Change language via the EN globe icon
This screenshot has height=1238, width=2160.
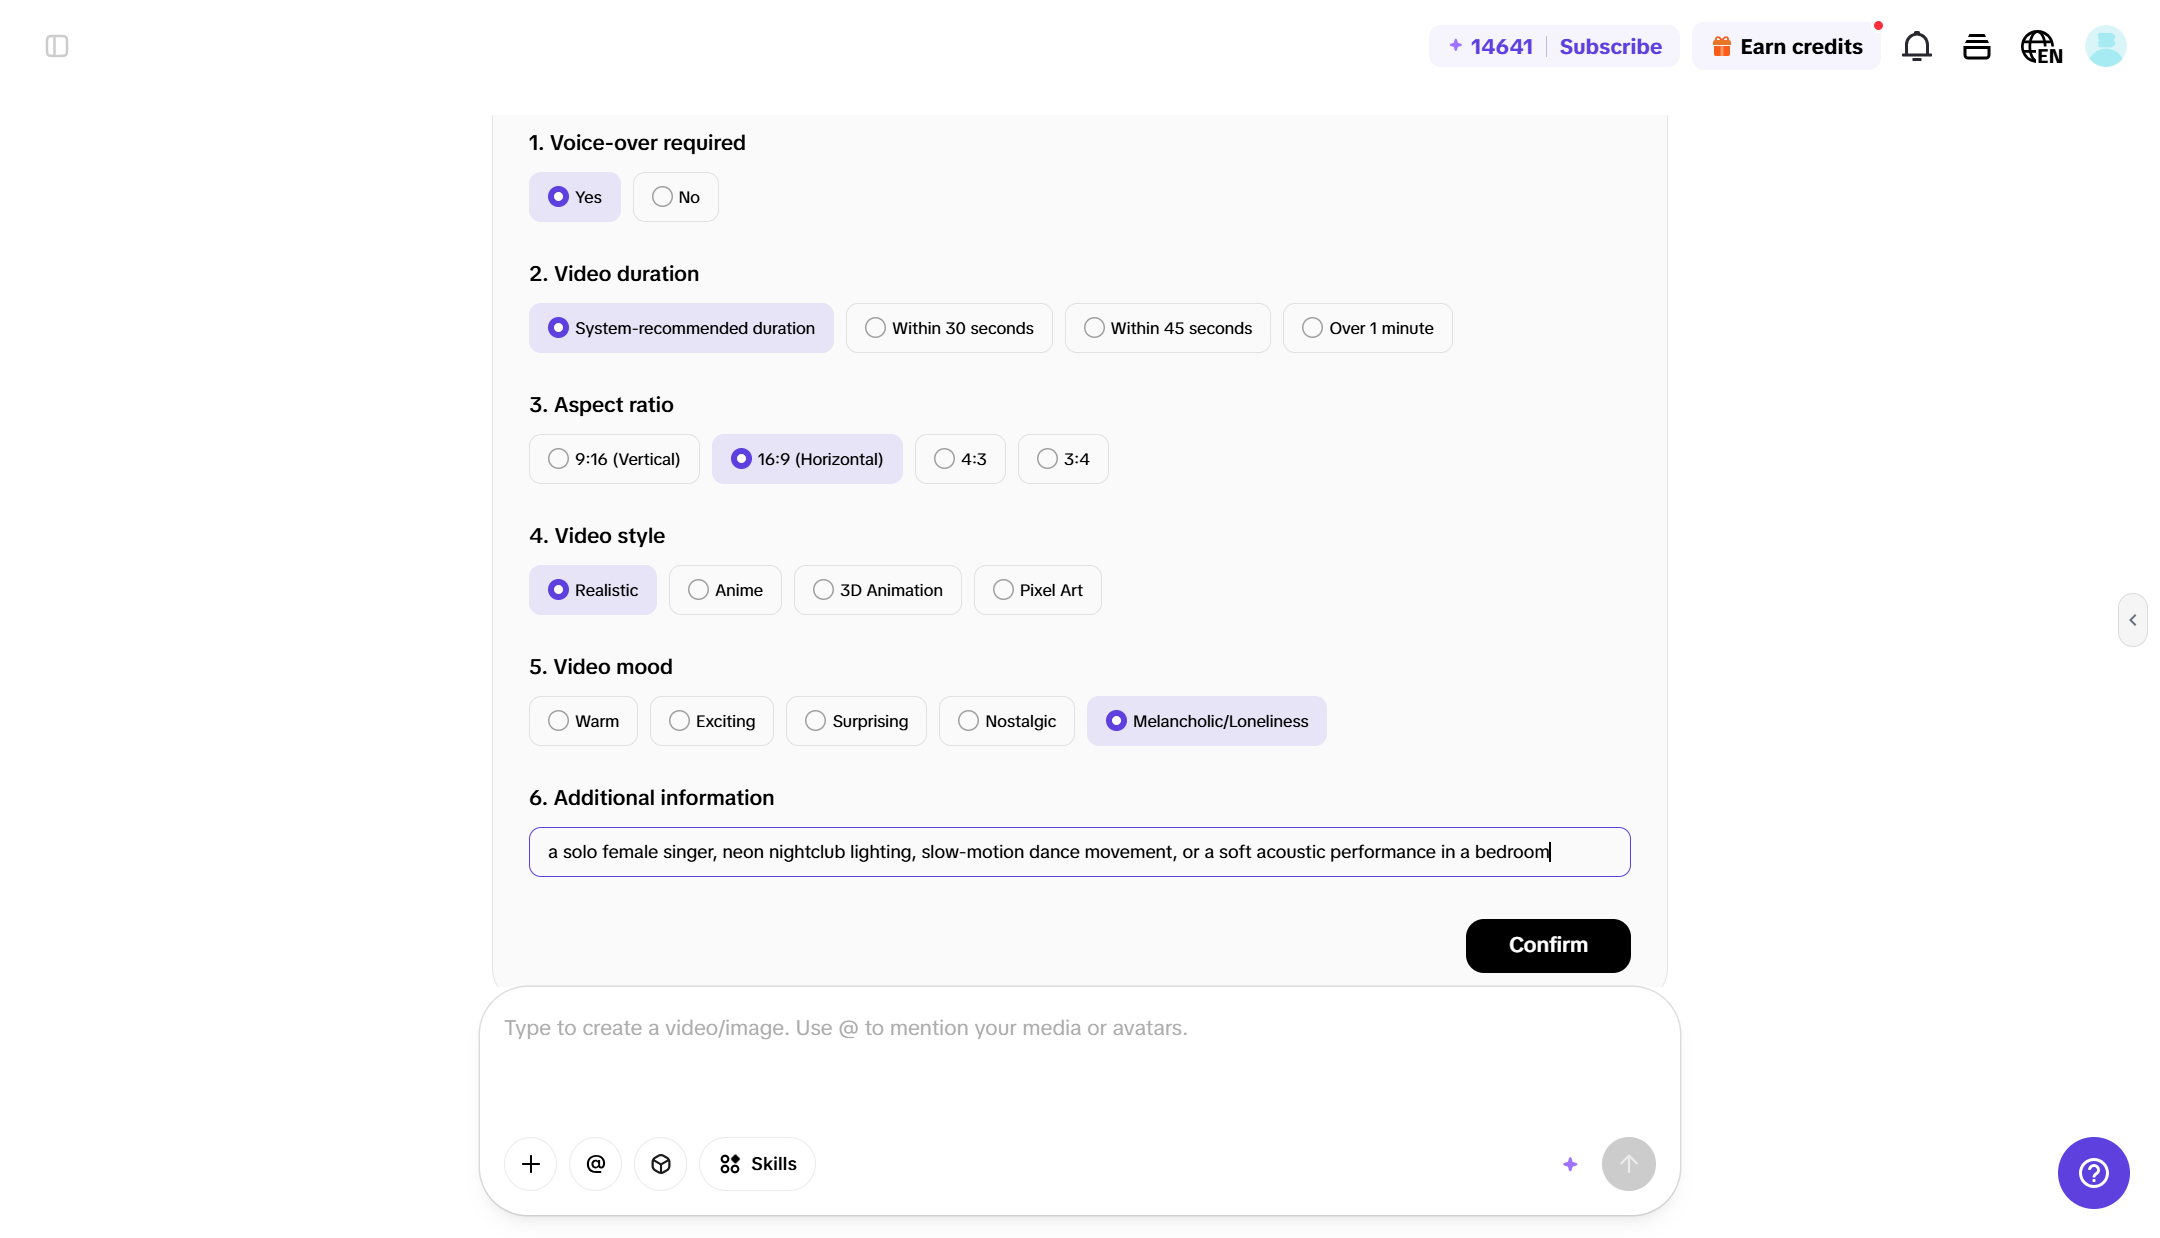pos(2041,47)
